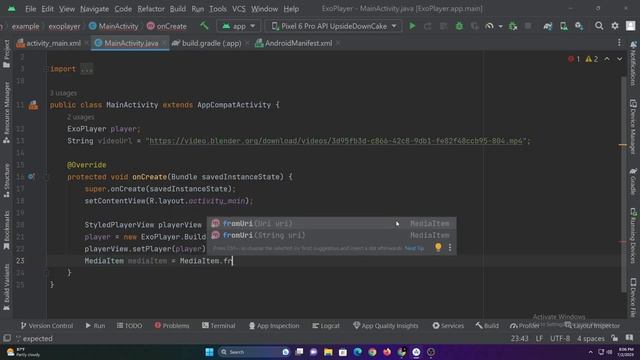
Task: Open the Profile app speedometer icon
Action: coord(489,26)
